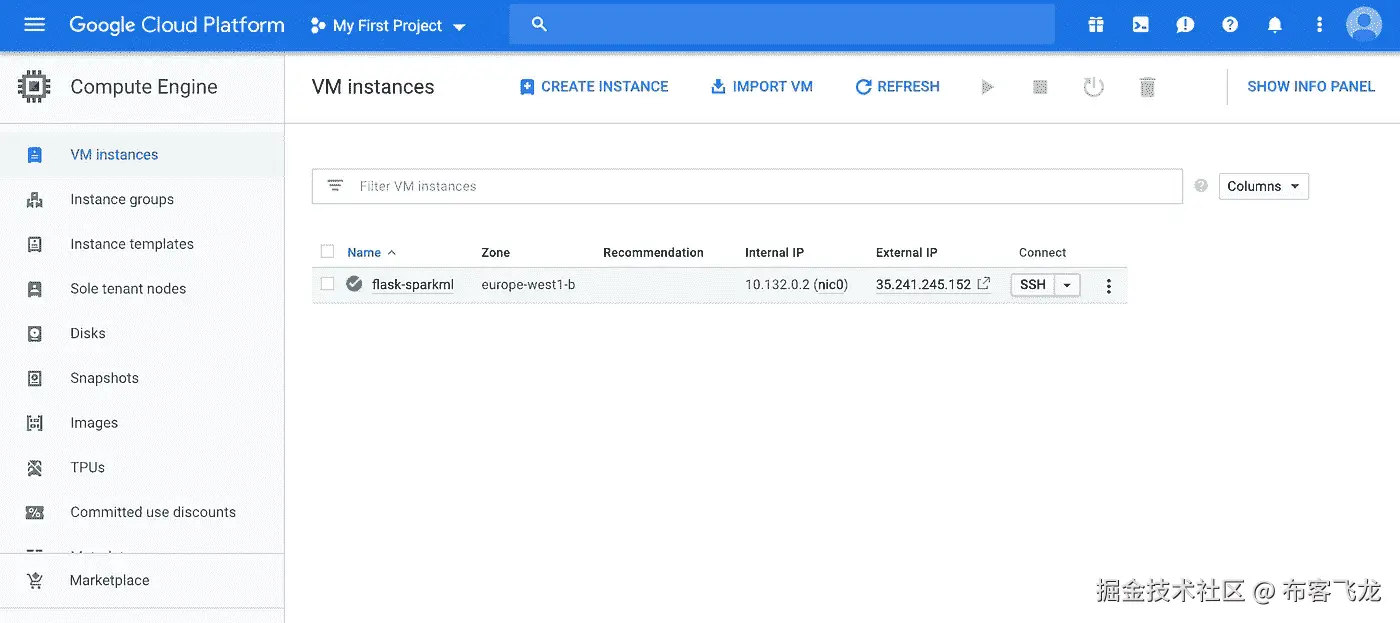Screen dimensions: 1400x623
Task: Click the Compute Engine chip icon
Action: point(35,87)
